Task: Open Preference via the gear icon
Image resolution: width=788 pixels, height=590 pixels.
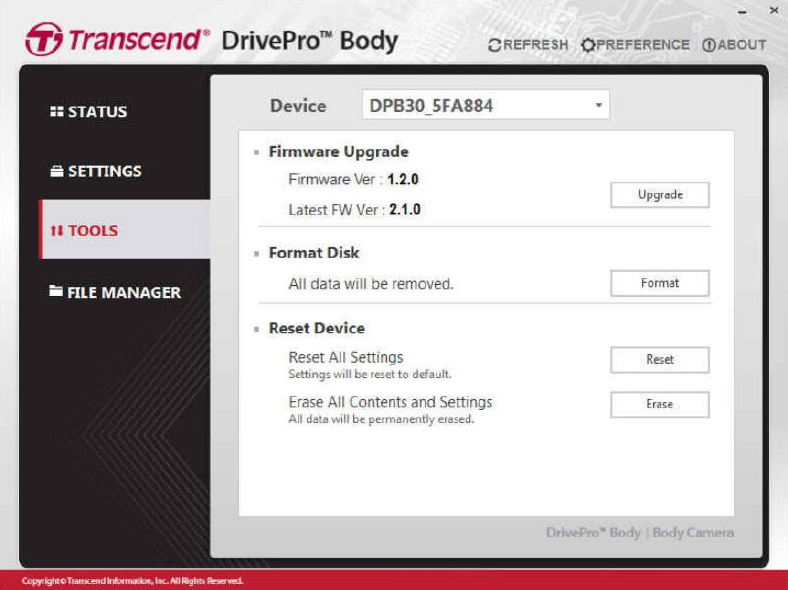Action: click(588, 45)
